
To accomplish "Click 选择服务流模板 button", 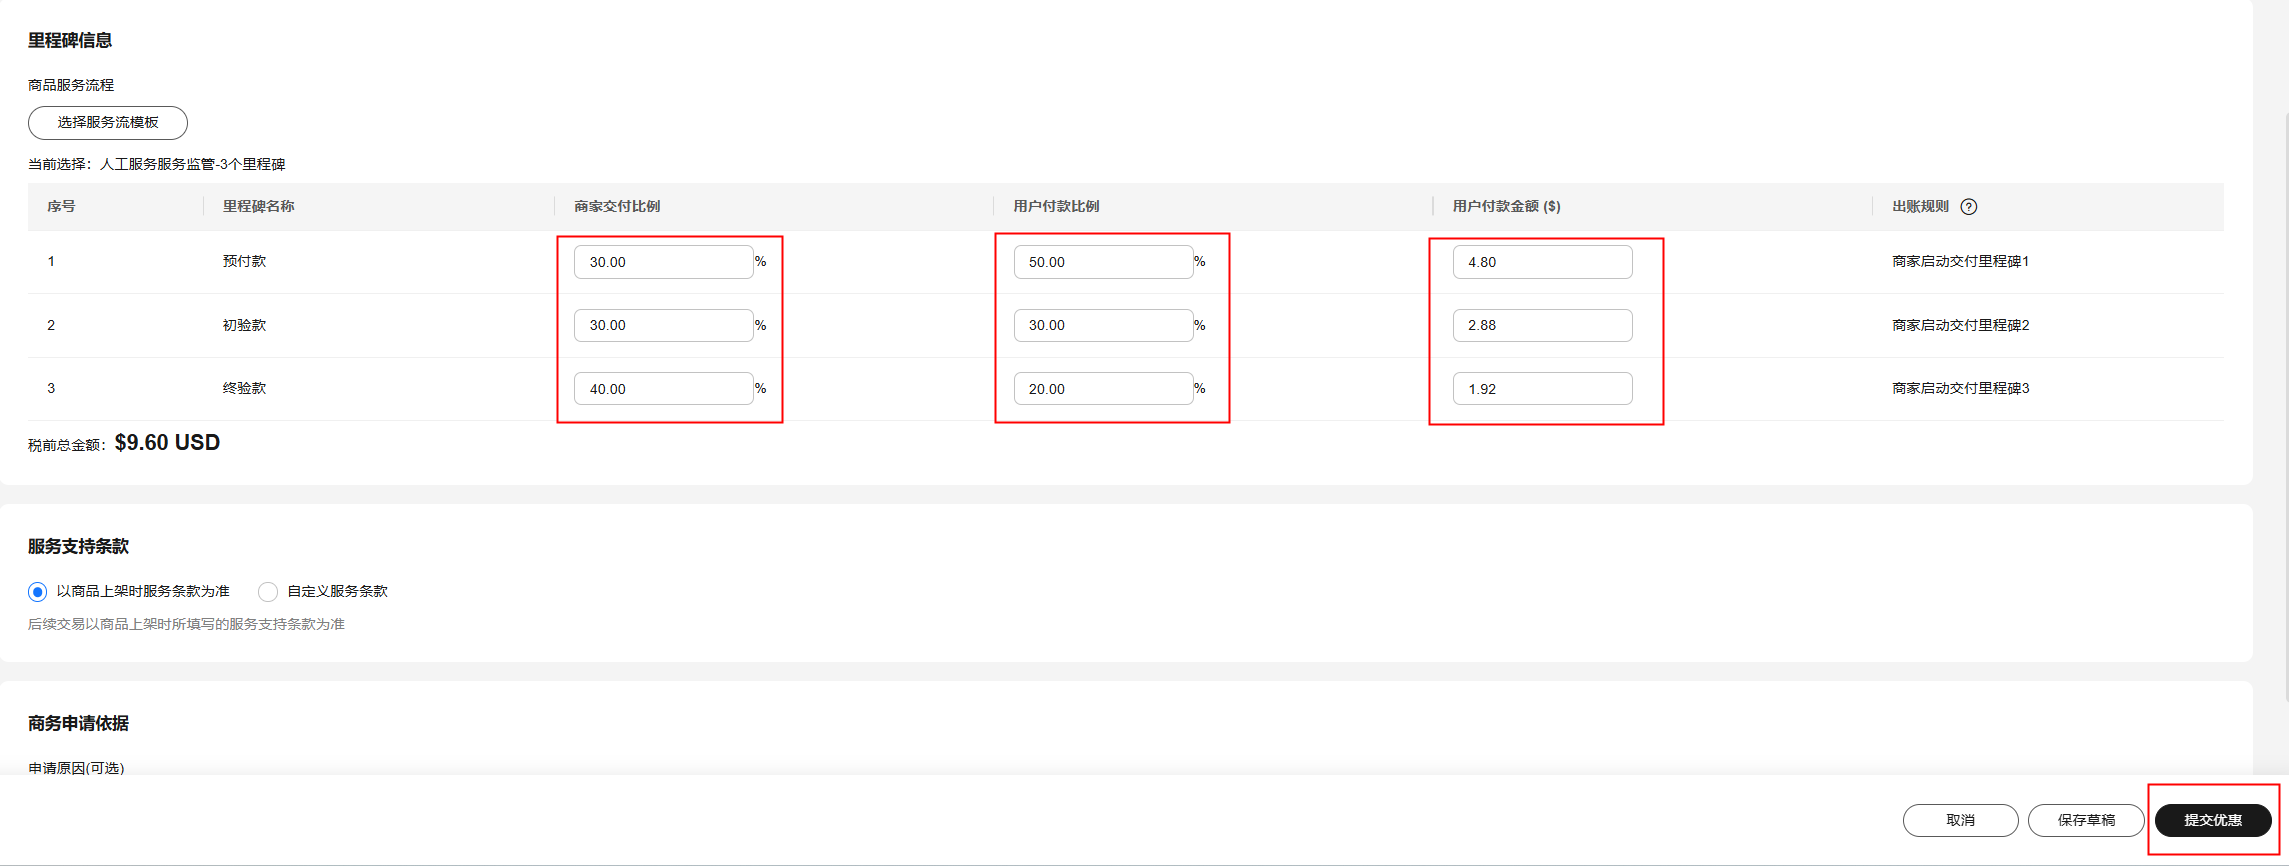I will pyautogui.click(x=108, y=123).
